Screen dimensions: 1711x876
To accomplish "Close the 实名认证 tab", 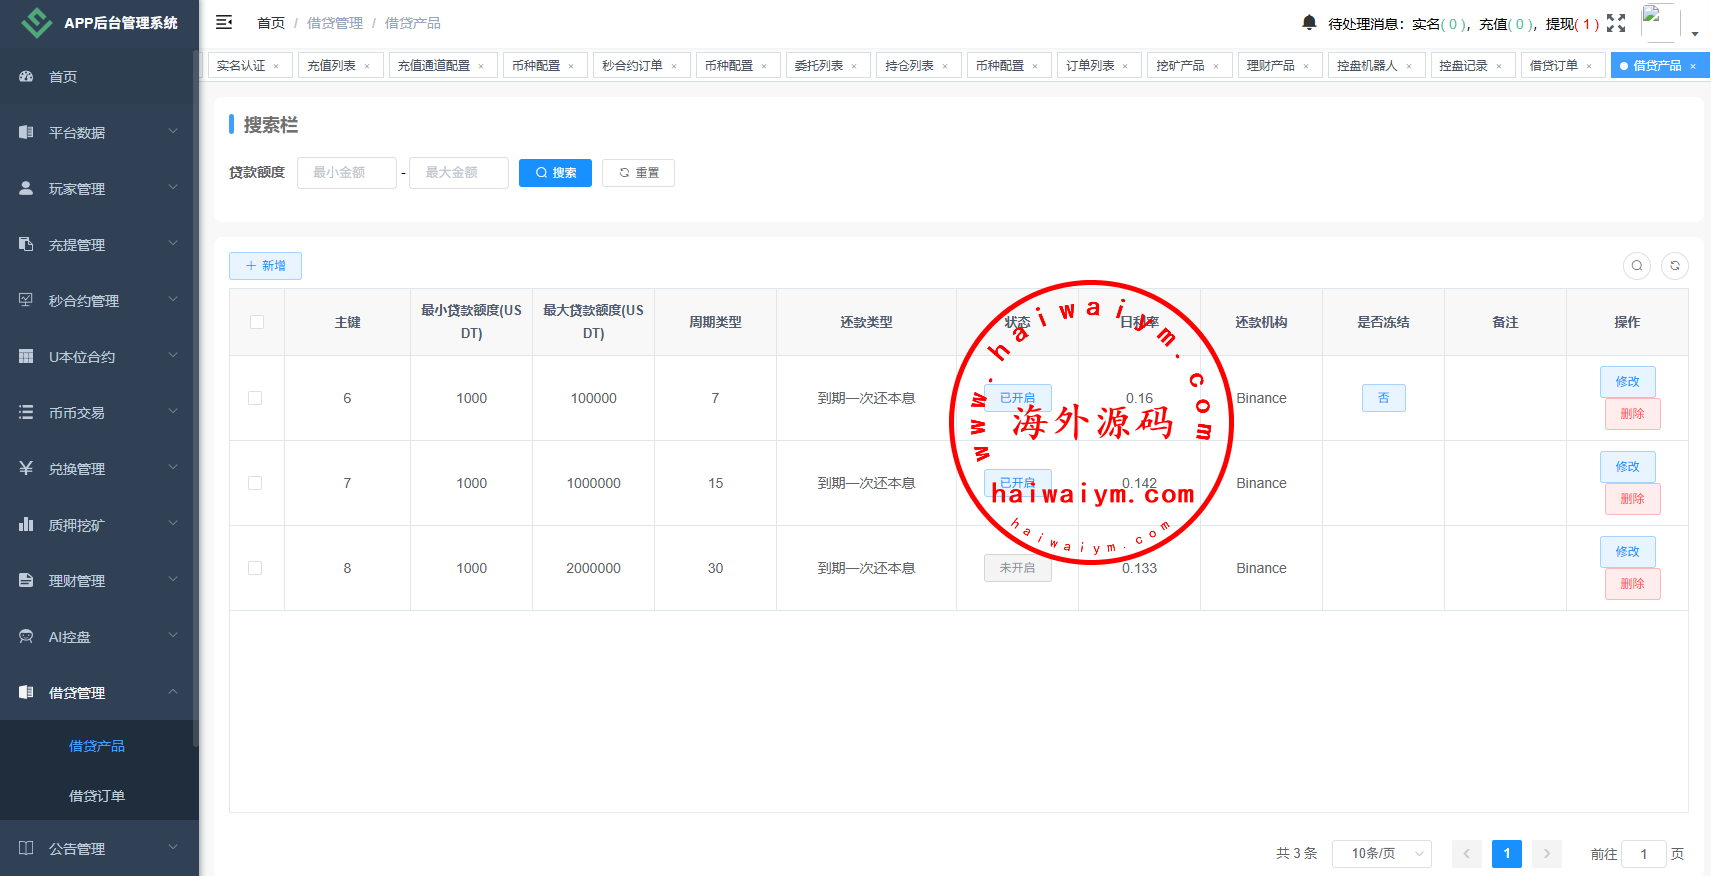I will point(276,66).
